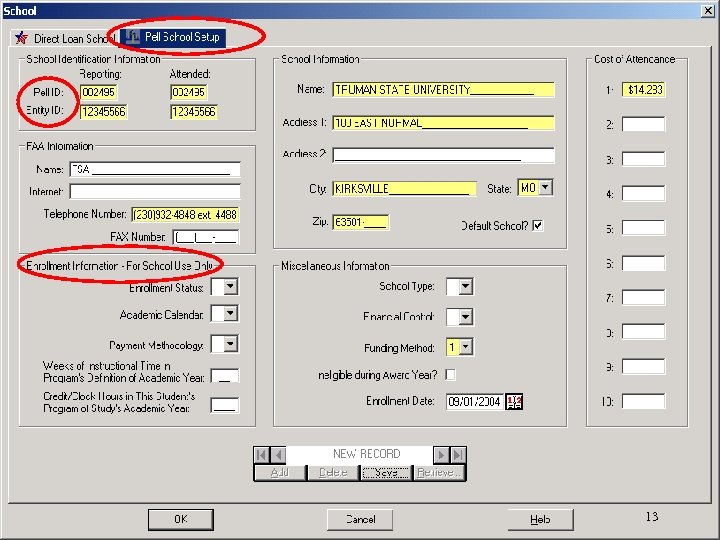This screenshot has height=540, width=720.
Task: Open the Funding Method dropdown
Action: point(466,347)
